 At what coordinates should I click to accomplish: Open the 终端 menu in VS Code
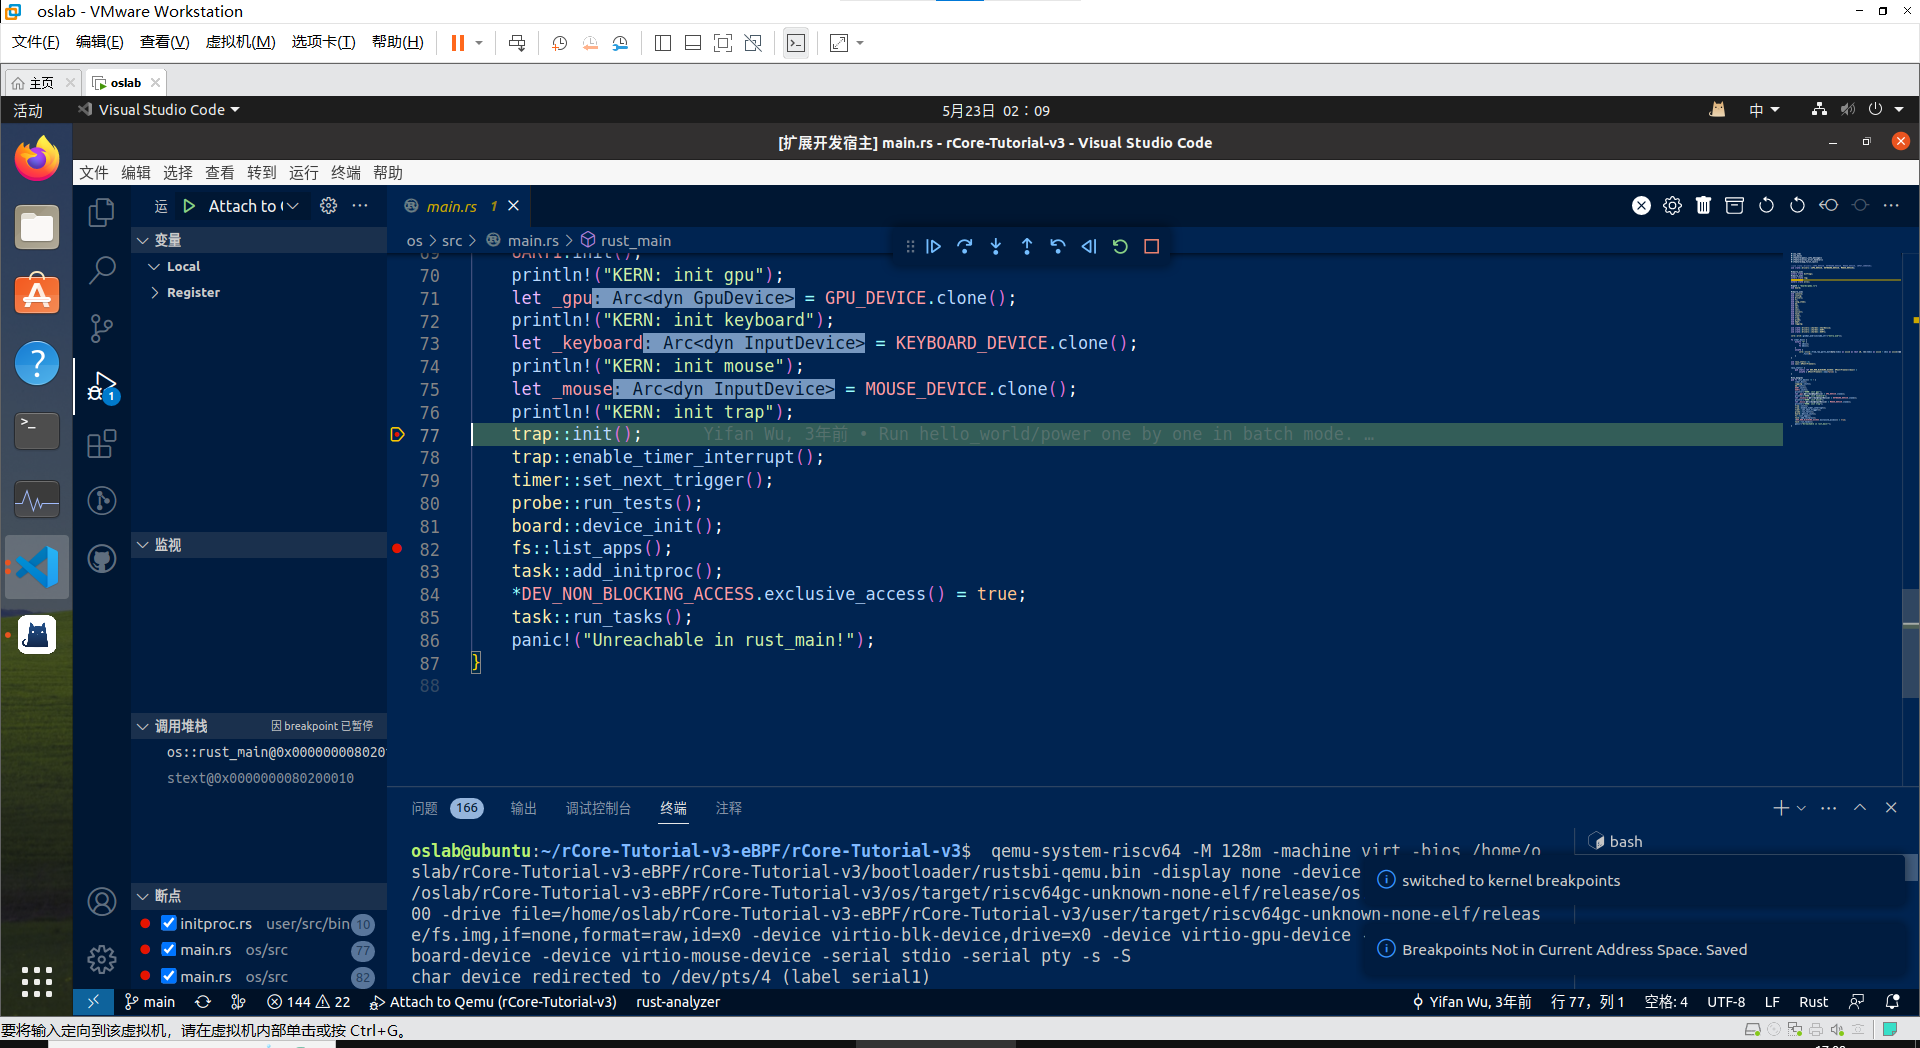346,173
